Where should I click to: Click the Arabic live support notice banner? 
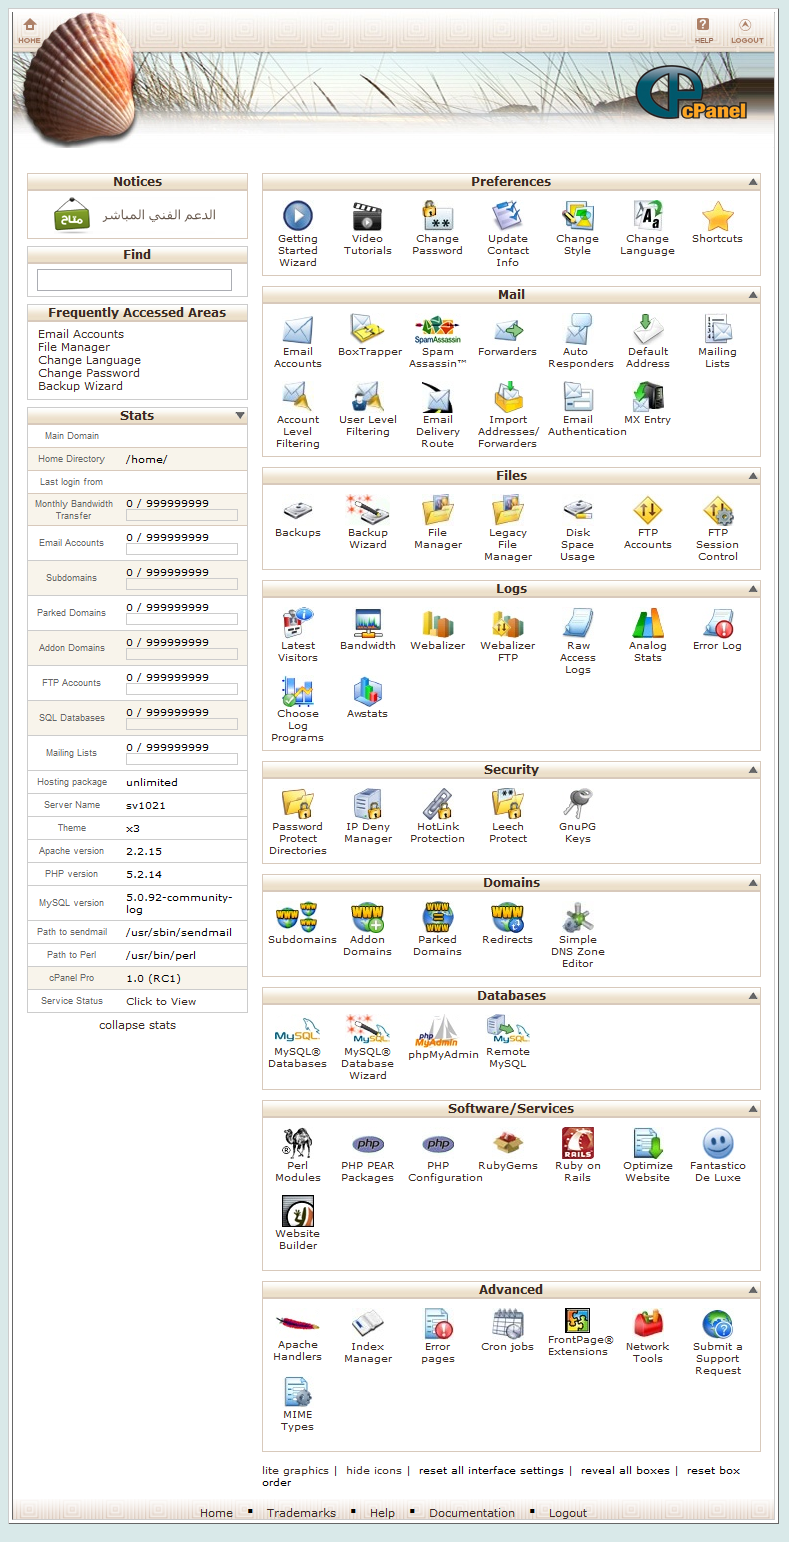[137, 215]
